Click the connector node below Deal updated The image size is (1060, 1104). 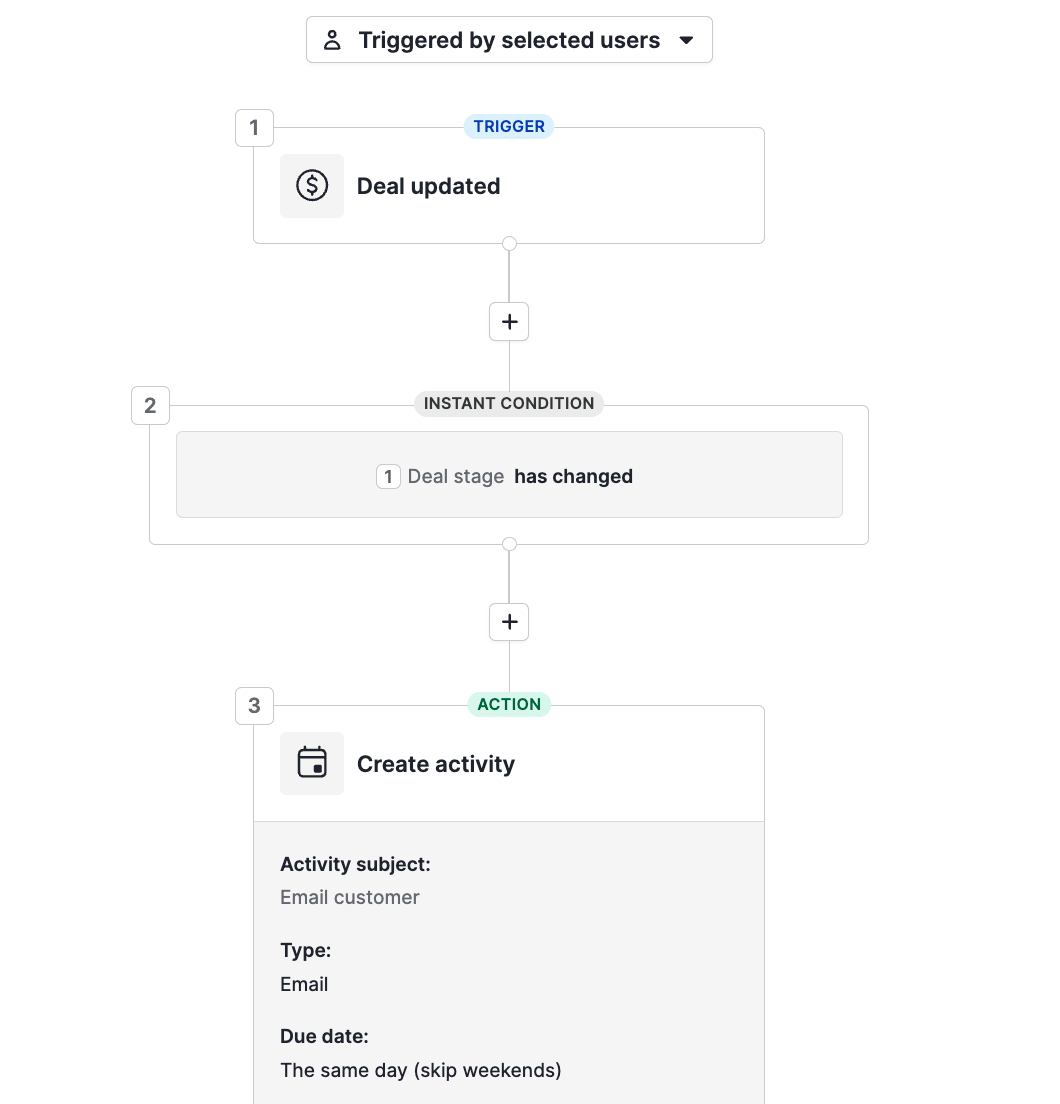509,243
